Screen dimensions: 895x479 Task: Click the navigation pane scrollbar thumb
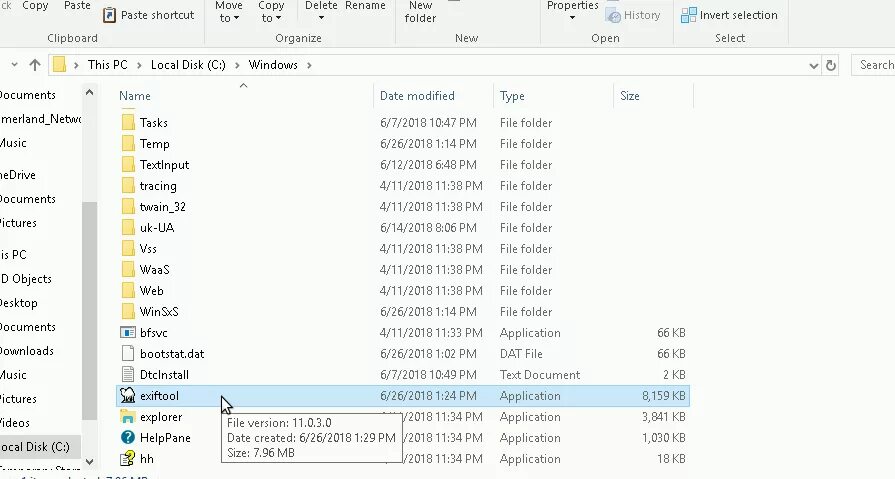tap(89, 311)
